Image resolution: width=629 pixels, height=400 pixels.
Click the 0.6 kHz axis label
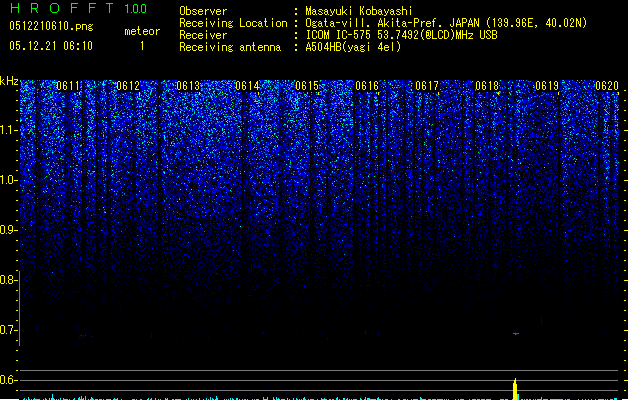(x=8, y=380)
